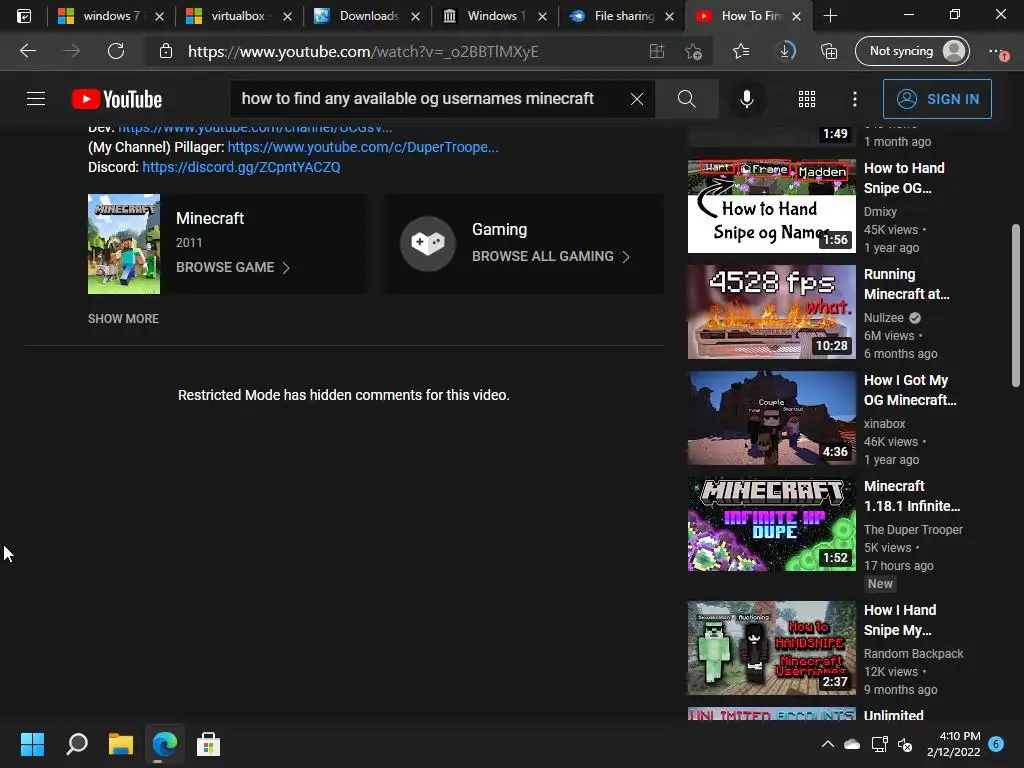Click BROWSE GAME for Minecraft
1024x768 pixels.
232,267
